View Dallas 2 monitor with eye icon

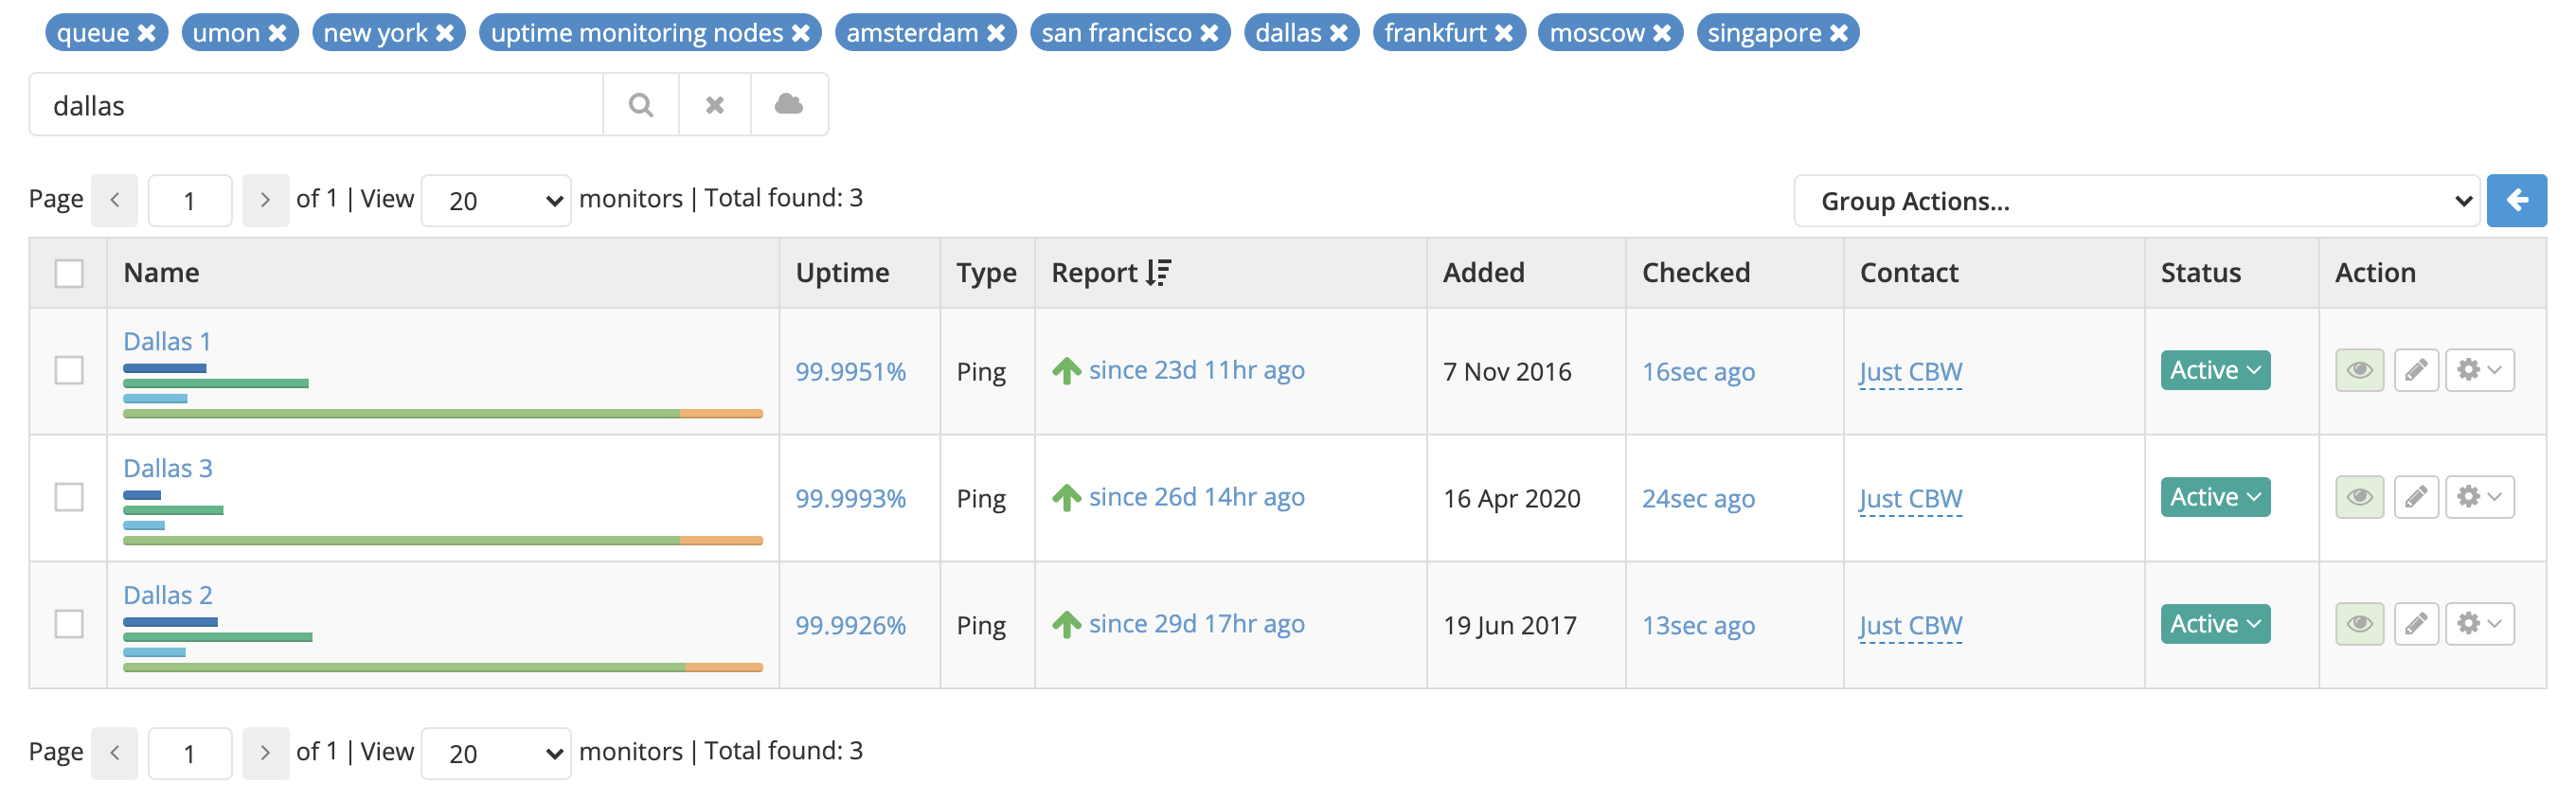click(2359, 624)
